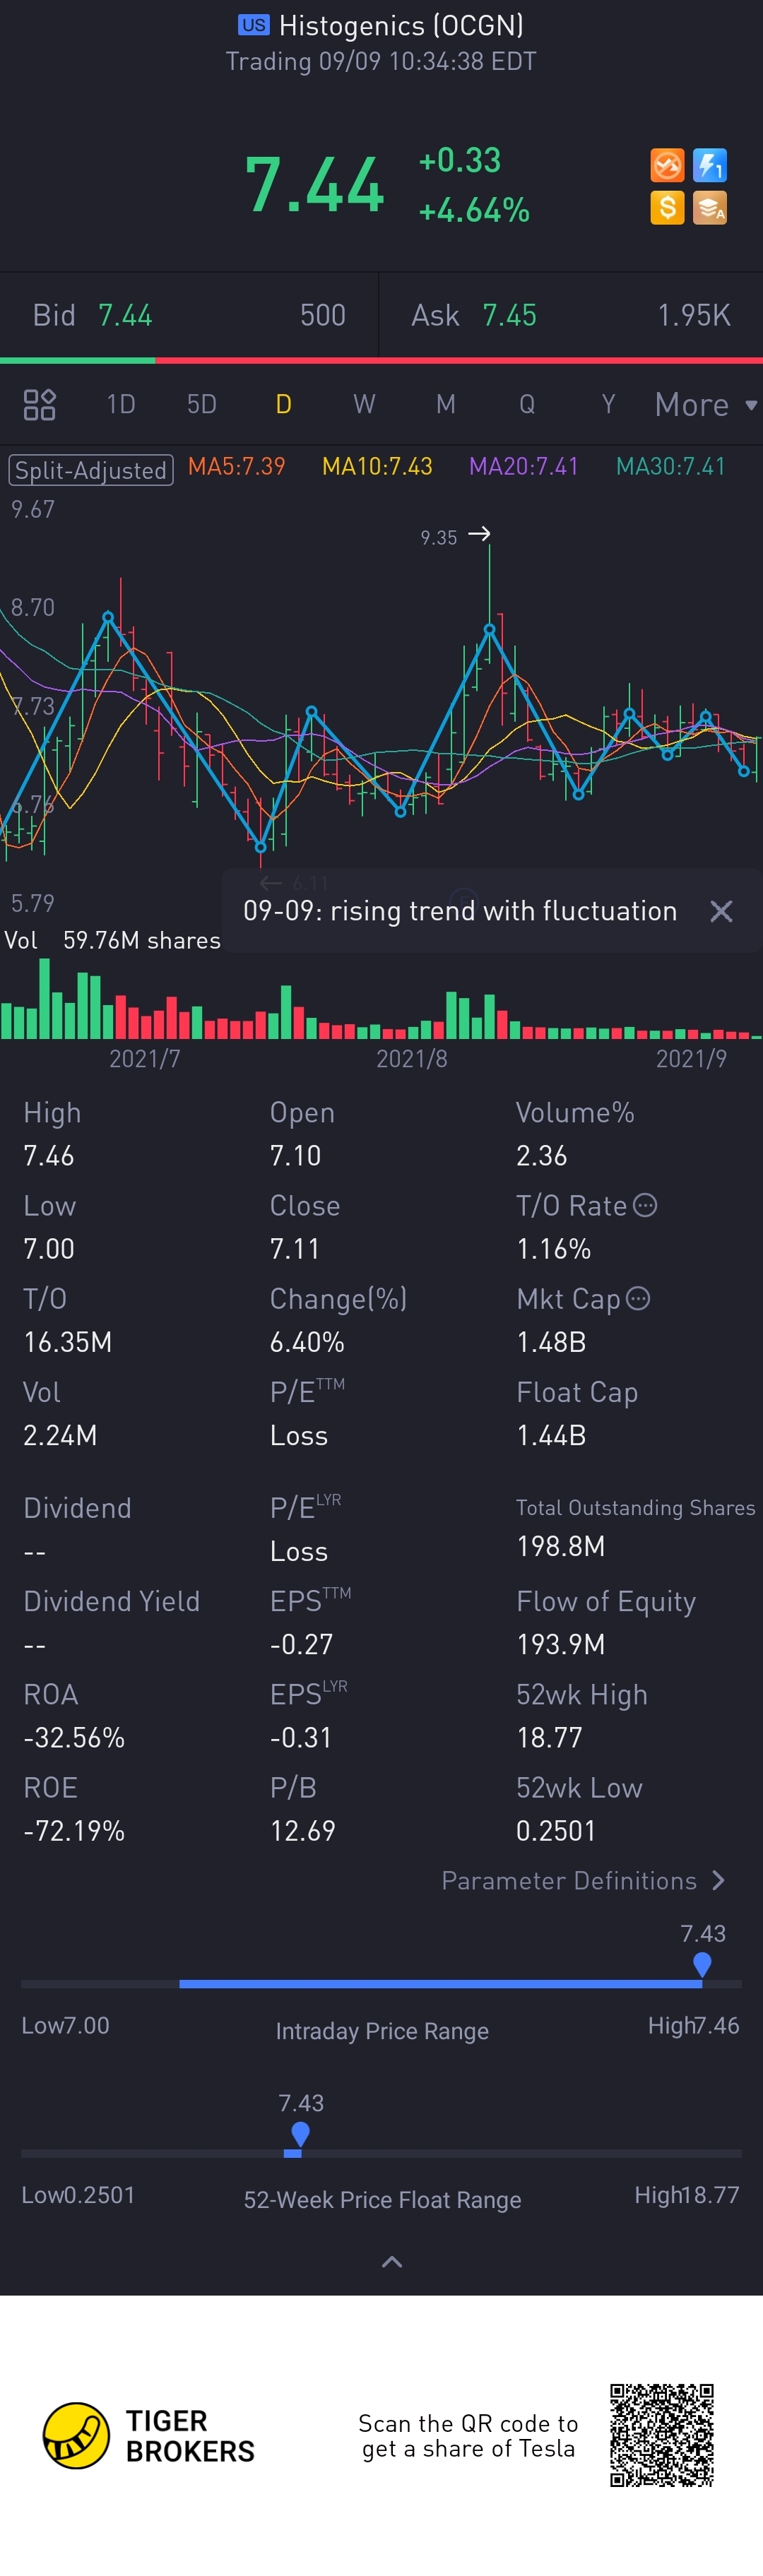Tap the yellow dollar sign badge icon

[x=667, y=208]
